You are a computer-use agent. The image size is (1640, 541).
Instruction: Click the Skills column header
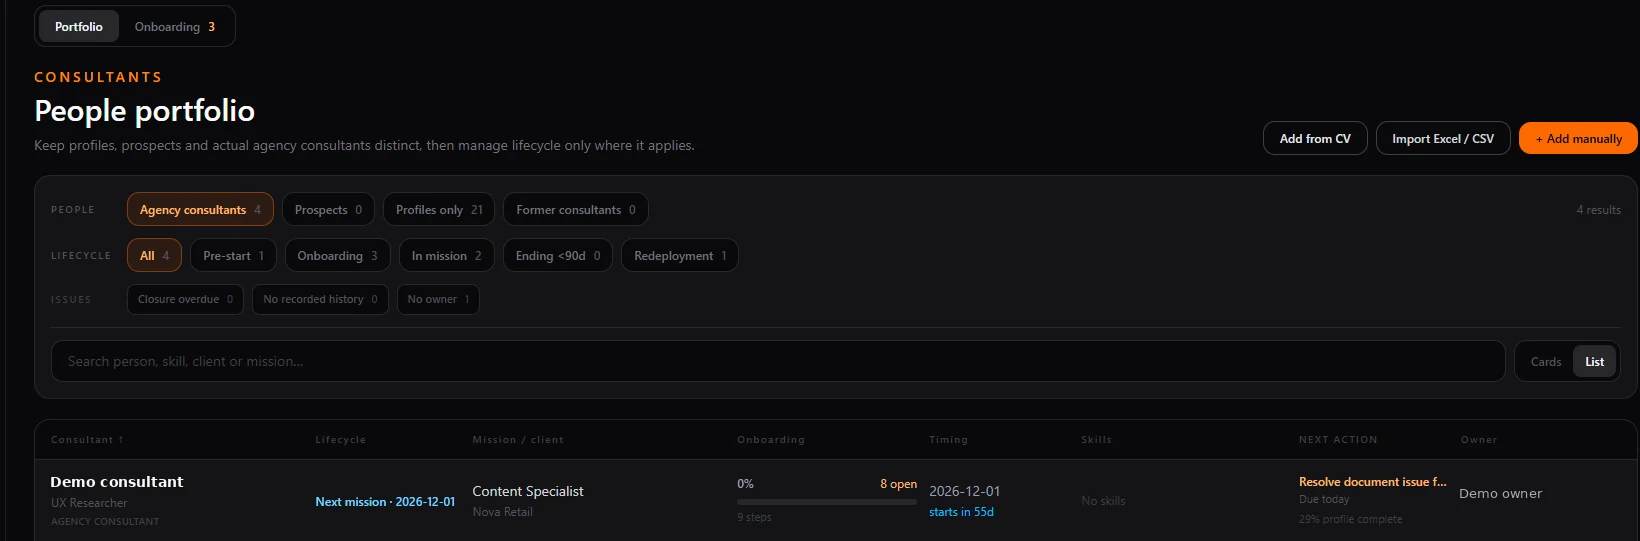pyautogui.click(x=1096, y=440)
